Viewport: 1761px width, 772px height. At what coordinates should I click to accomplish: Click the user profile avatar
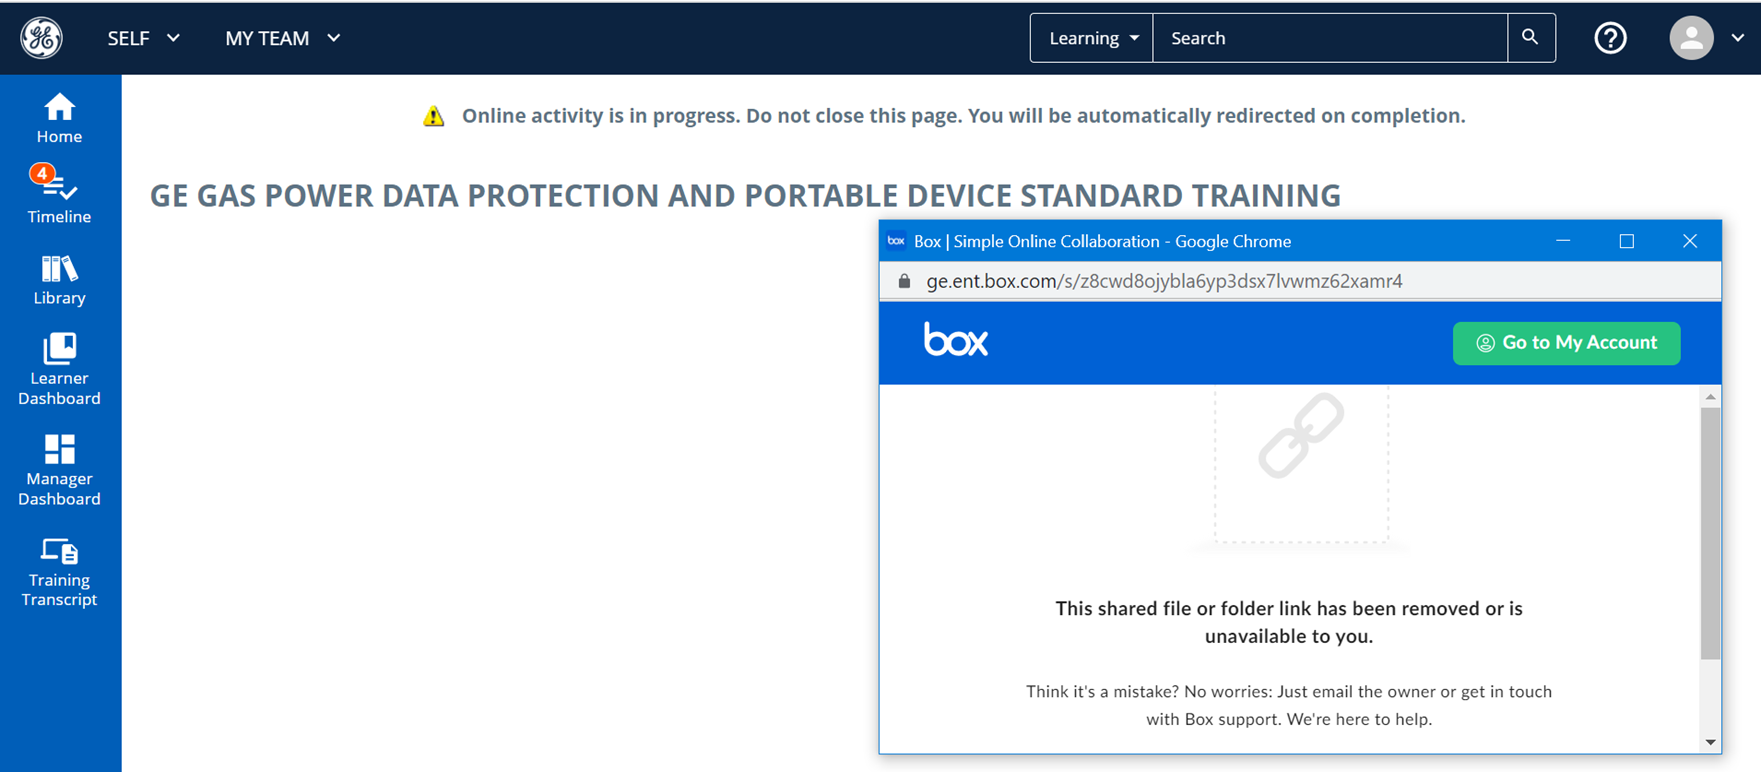1691,38
